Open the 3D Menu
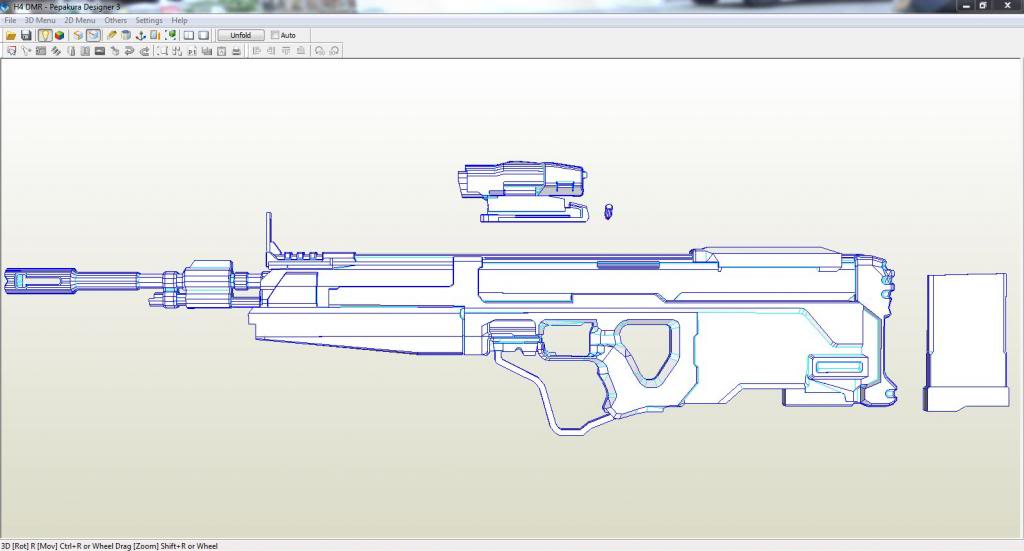 (40, 20)
